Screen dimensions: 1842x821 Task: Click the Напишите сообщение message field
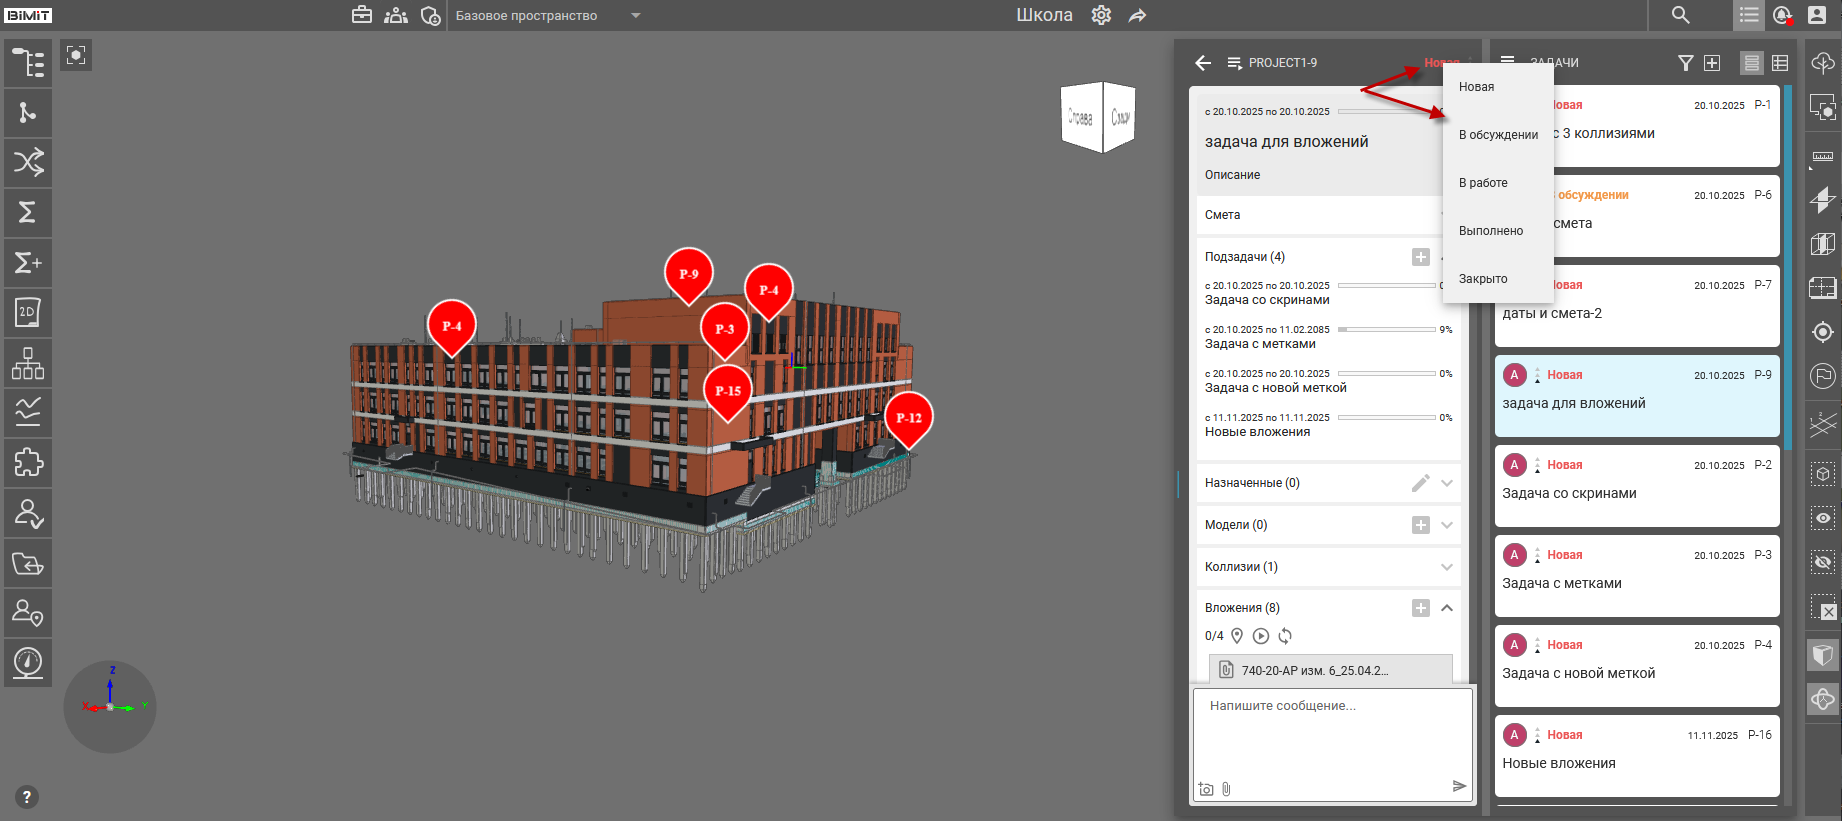tap(1330, 730)
